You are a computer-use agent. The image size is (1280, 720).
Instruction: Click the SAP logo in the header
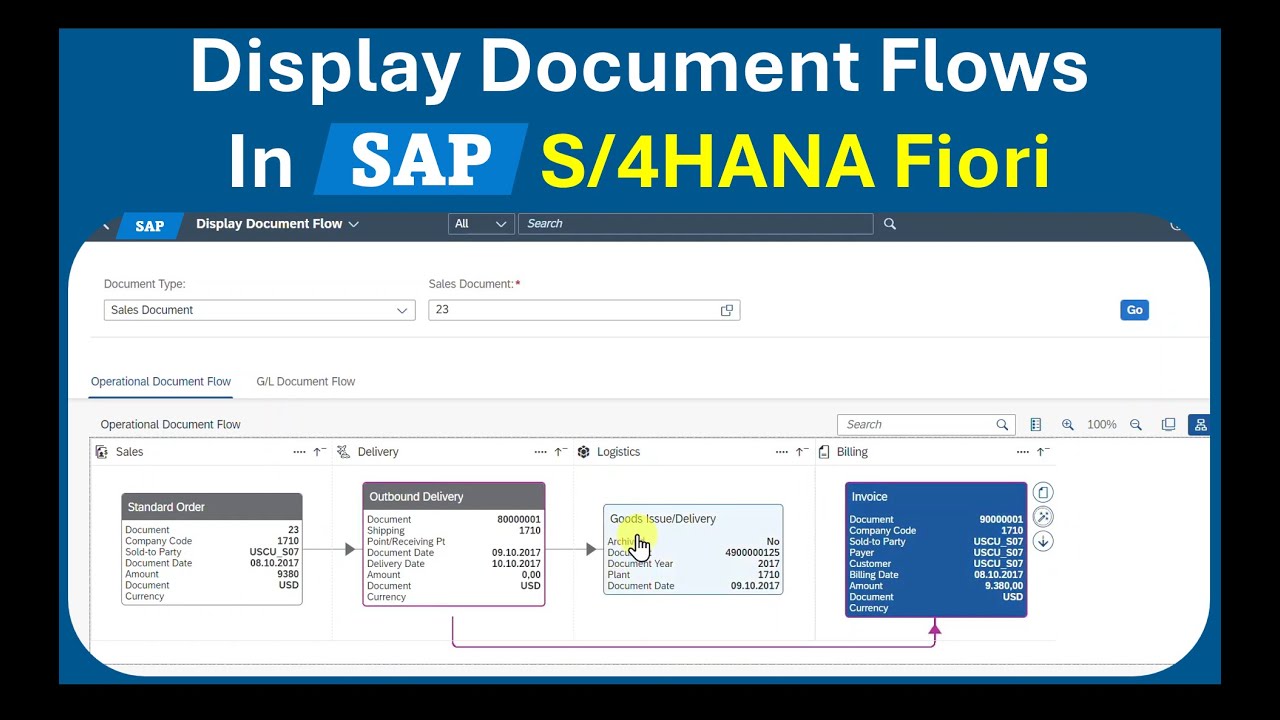pos(149,225)
